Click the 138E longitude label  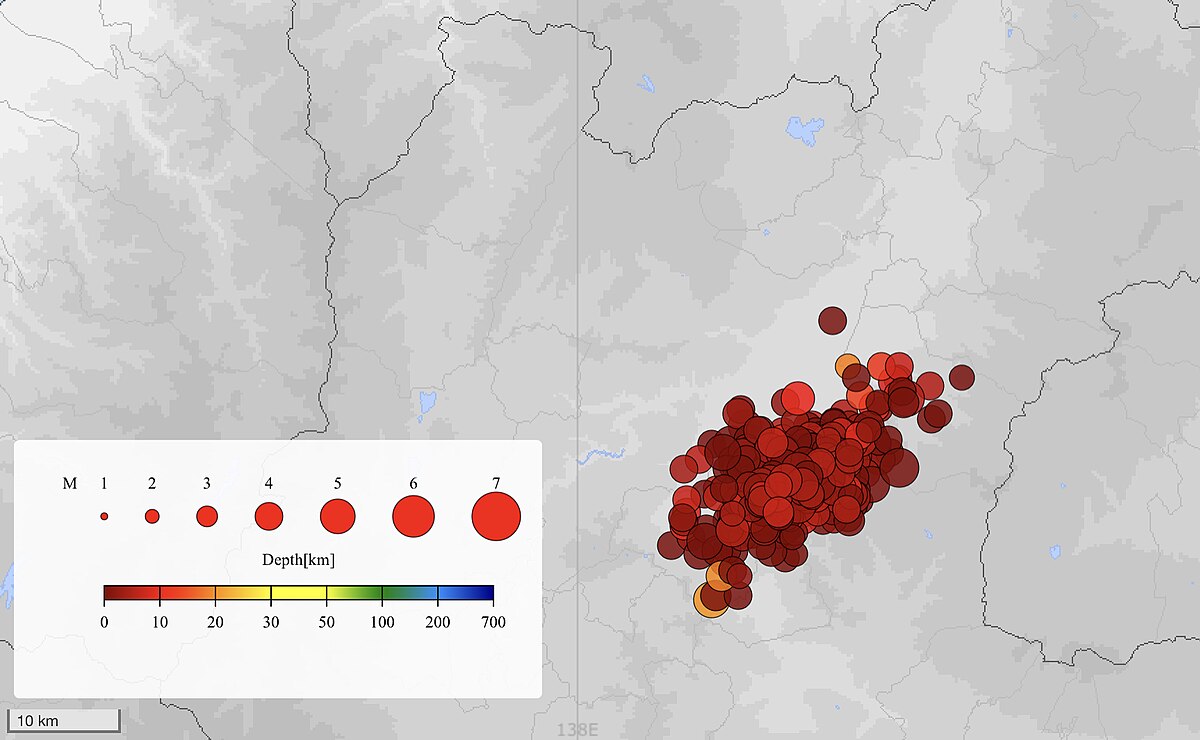point(577,731)
